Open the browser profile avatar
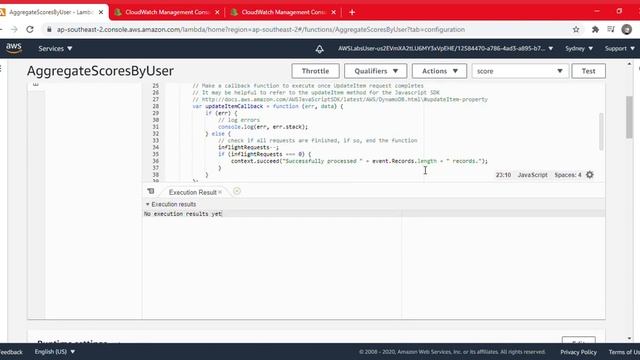Image resolution: width=640 pixels, height=360 pixels. coord(627,29)
